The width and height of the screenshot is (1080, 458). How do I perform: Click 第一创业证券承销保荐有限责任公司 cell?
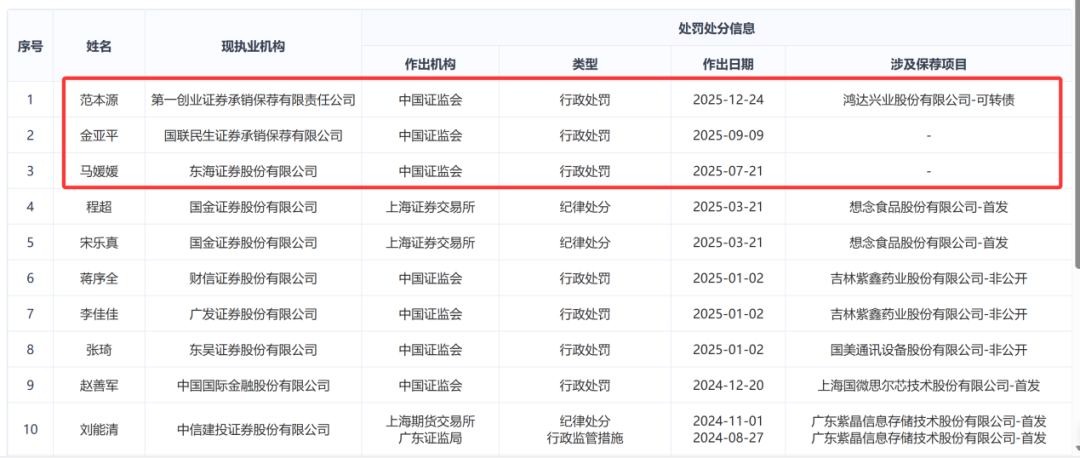[253, 100]
